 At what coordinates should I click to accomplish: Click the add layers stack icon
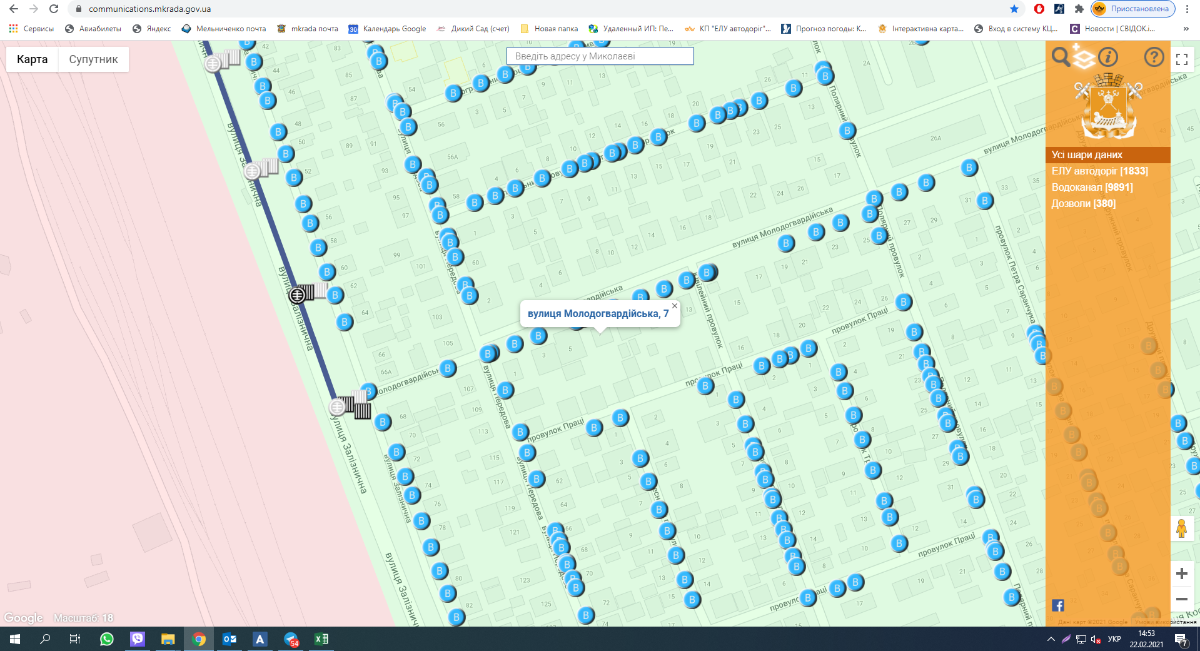coord(1085,57)
